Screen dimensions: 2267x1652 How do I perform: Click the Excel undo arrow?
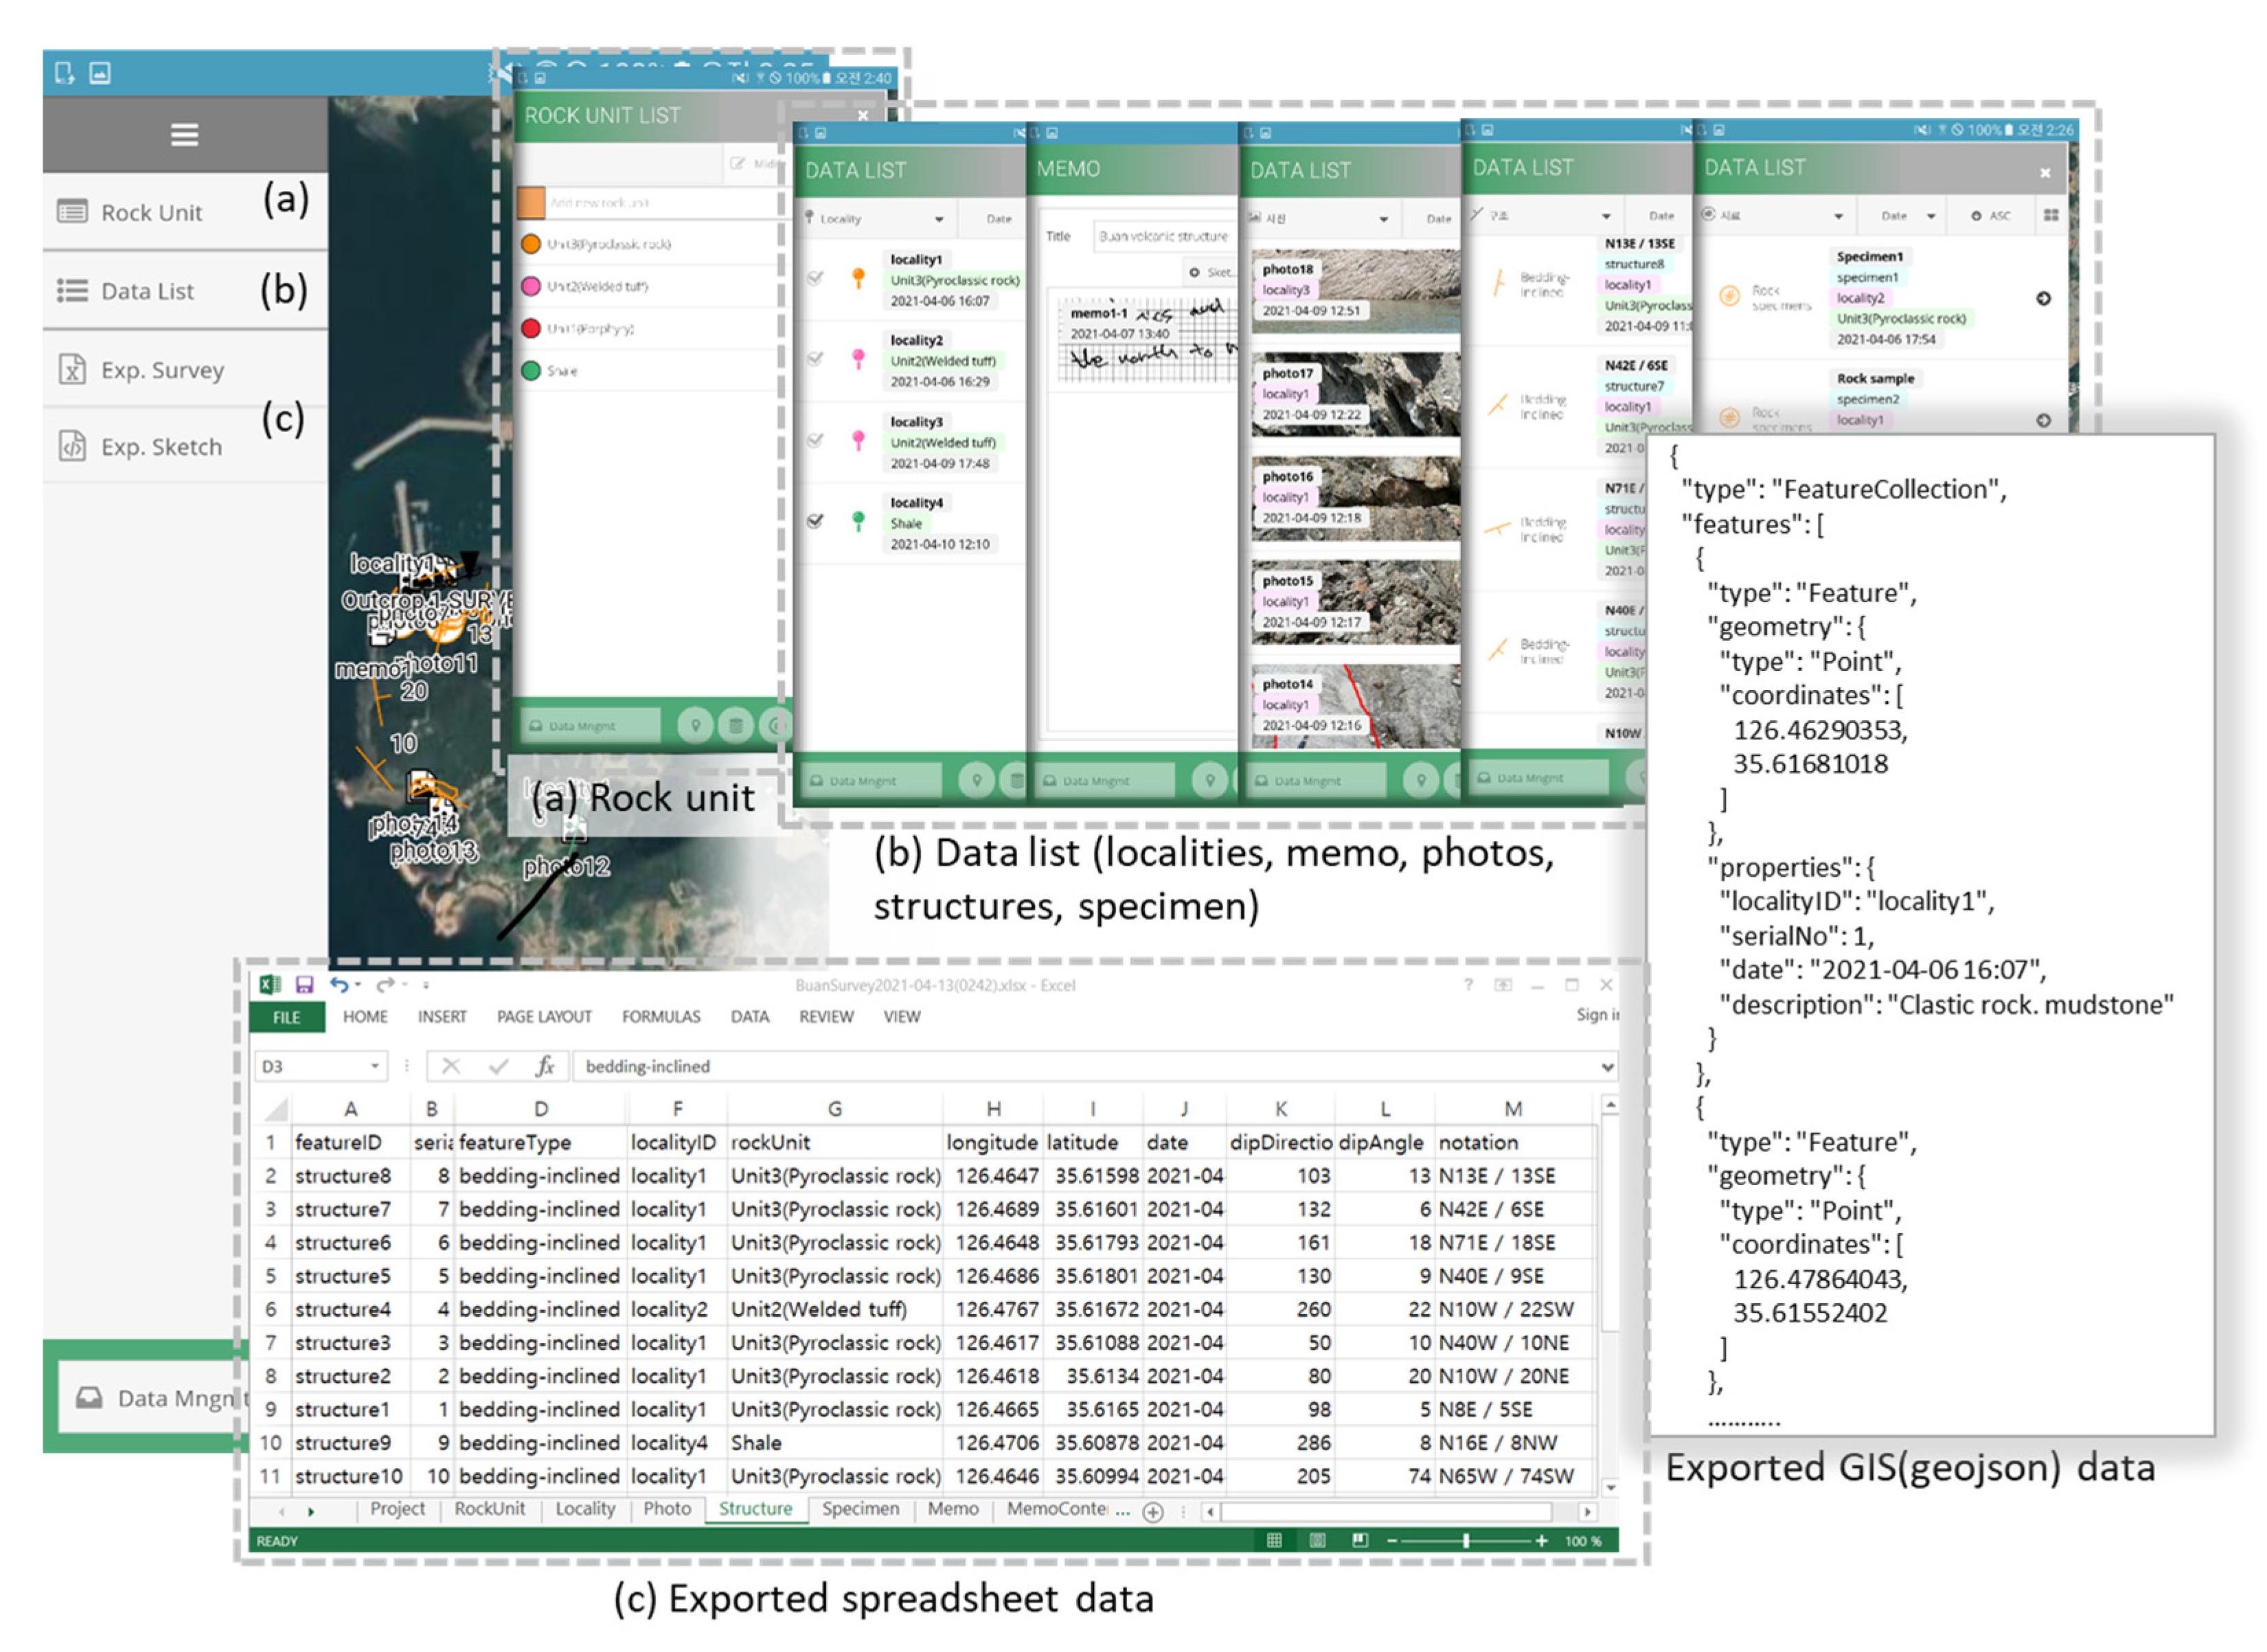tap(339, 985)
